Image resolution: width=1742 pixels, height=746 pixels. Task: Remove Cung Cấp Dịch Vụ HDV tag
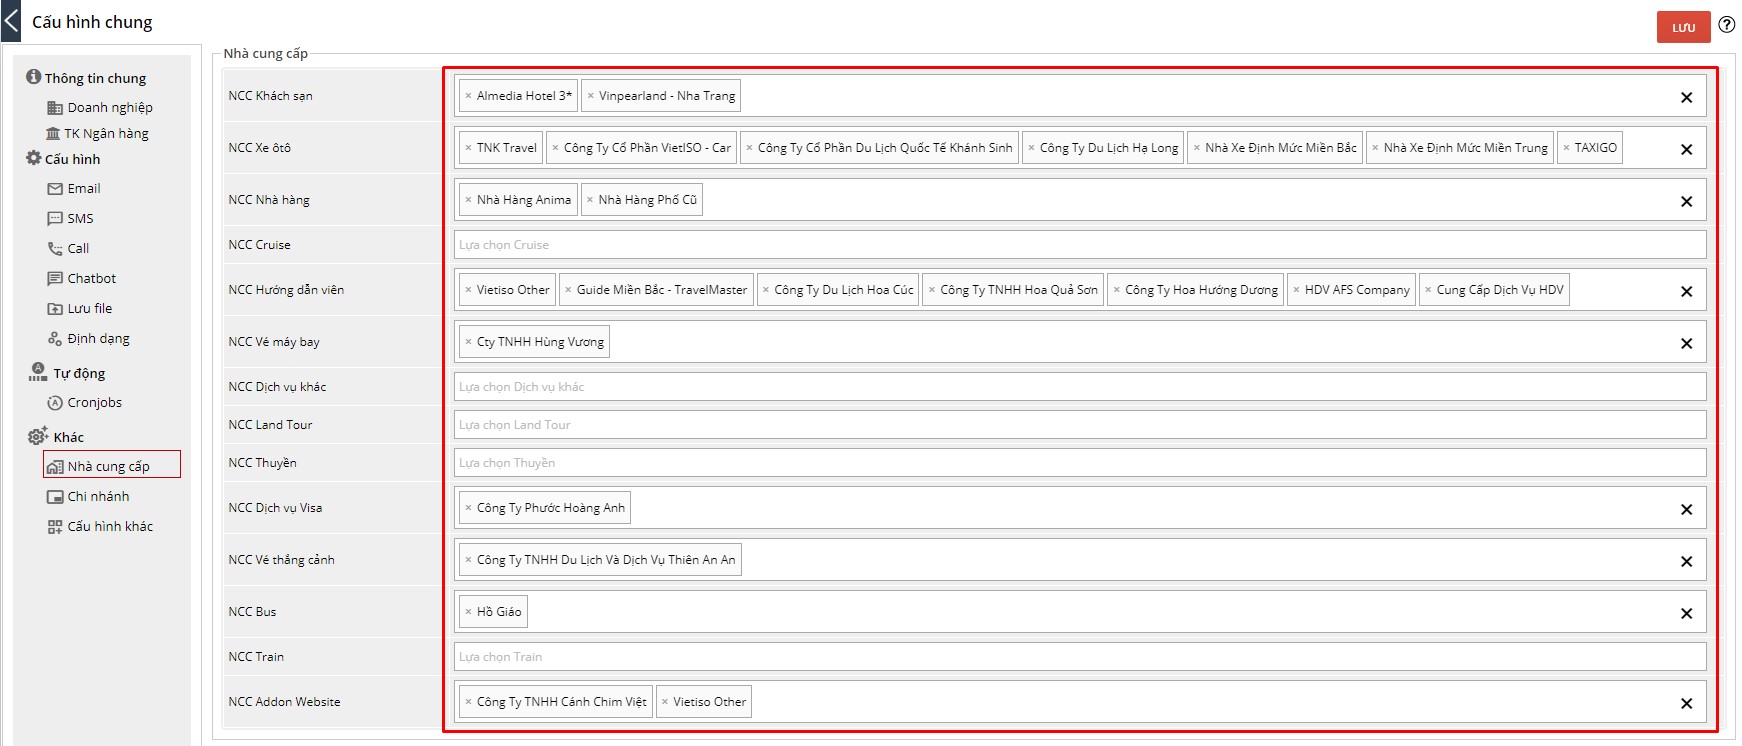(1428, 290)
